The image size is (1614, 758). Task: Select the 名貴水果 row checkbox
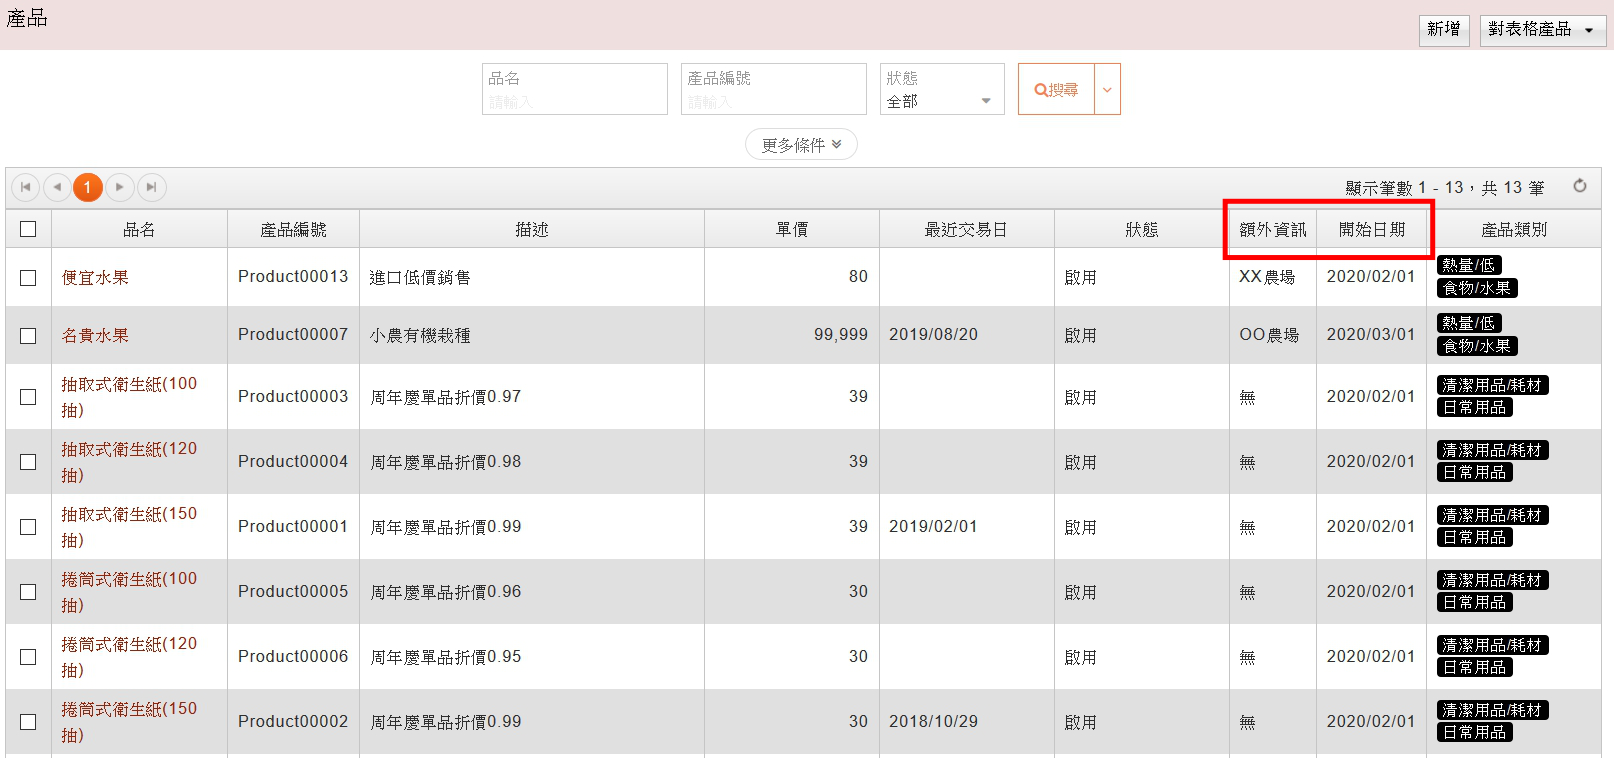[x=28, y=336]
